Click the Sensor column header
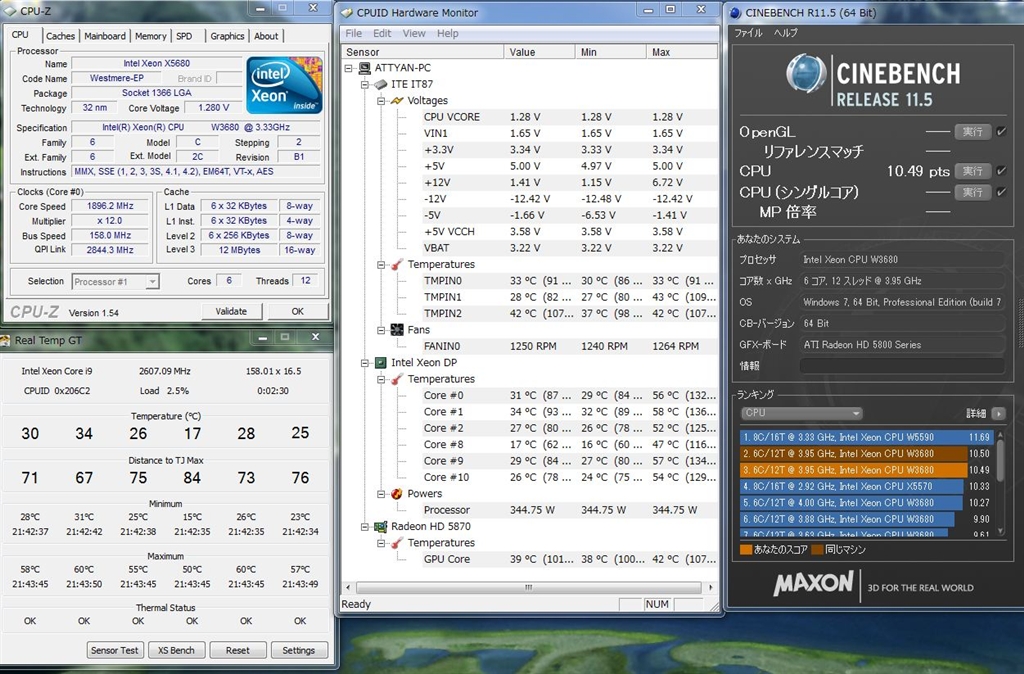The width and height of the screenshot is (1024, 674). pyautogui.click(x=423, y=52)
